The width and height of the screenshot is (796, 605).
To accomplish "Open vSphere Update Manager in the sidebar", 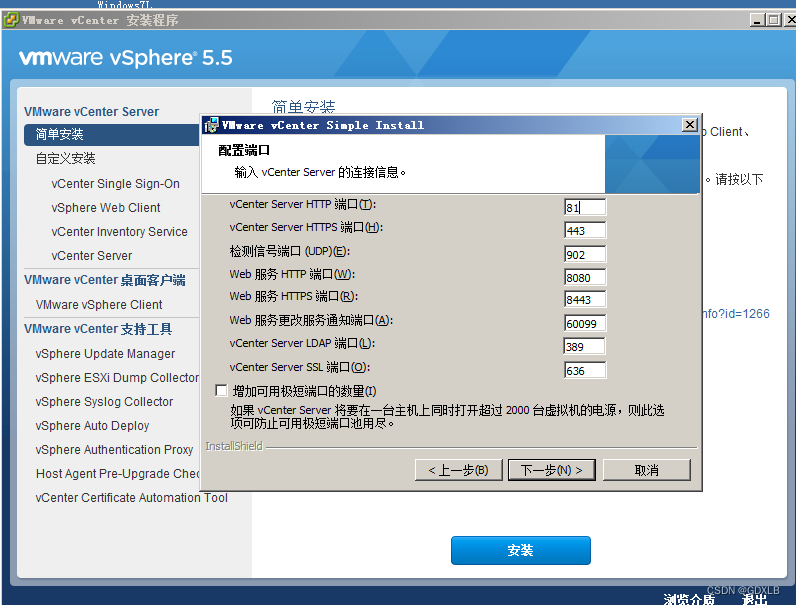I will [105, 354].
